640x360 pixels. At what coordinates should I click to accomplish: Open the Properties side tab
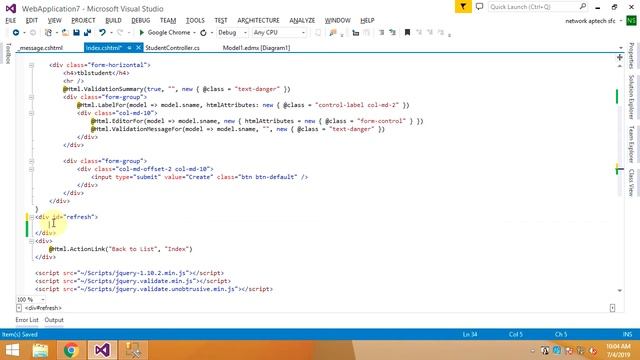click(x=631, y=56)
